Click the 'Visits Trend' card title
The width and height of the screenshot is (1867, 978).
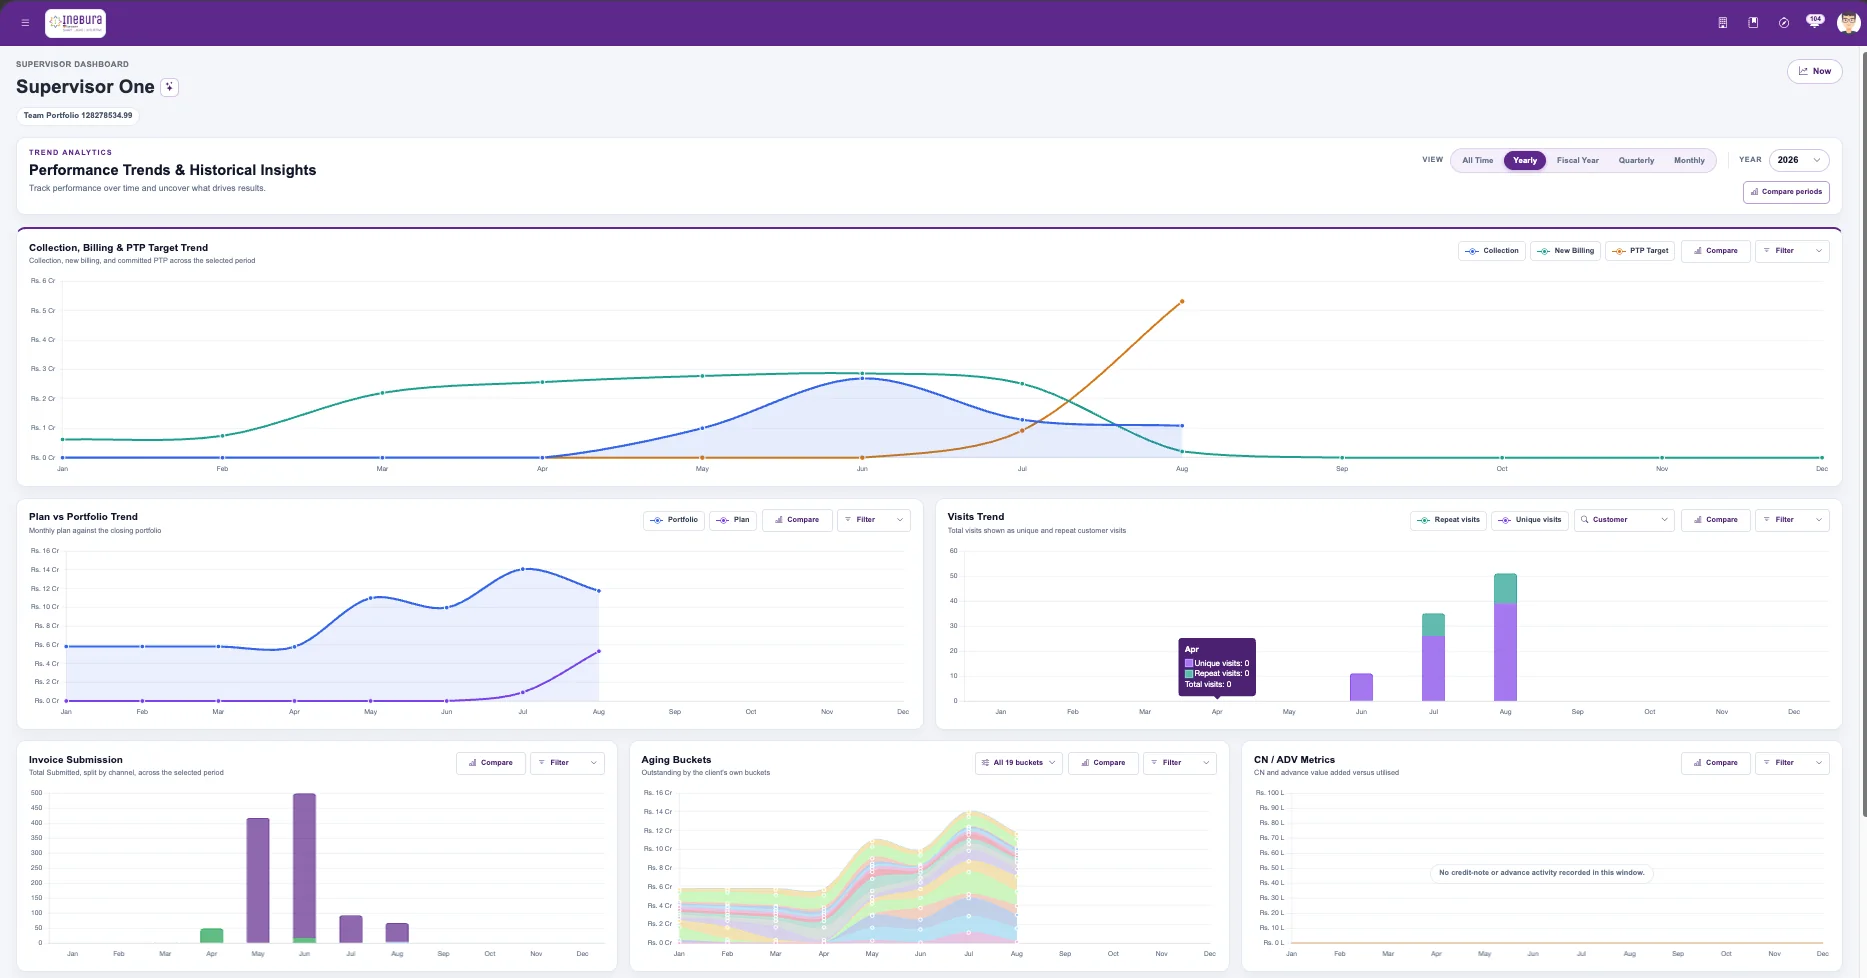click(976, 517)
